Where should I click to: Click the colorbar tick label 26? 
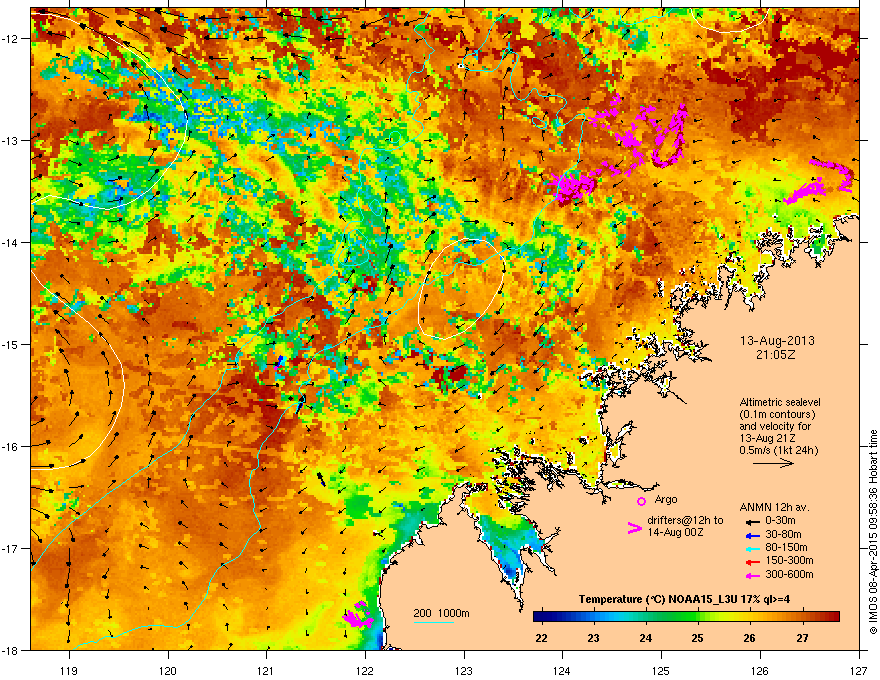pyautogui.click(x=750, y=638)
